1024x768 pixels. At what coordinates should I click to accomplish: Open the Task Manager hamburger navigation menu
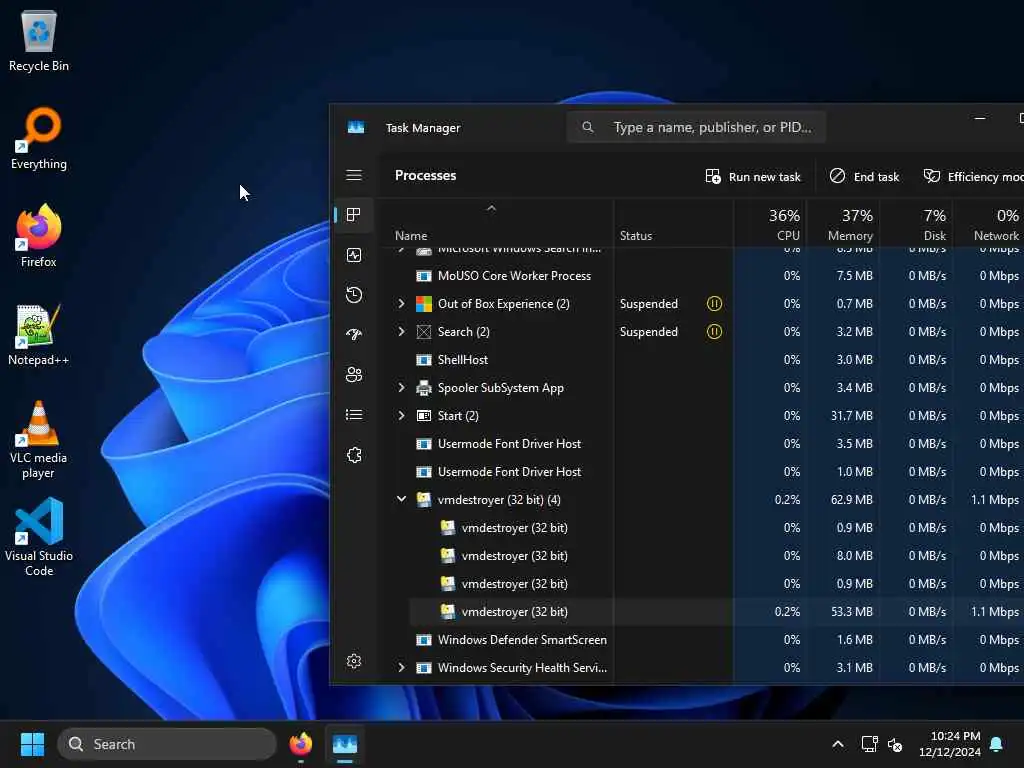coord(354,175)
